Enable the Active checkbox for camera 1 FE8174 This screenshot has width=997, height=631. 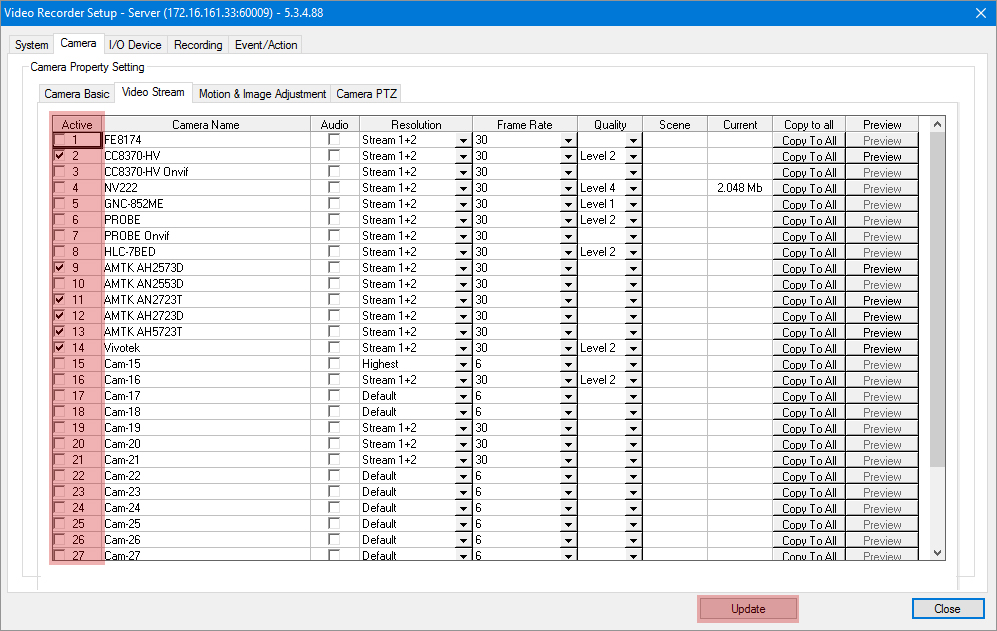pyautogui.click(x=60, y=141)
